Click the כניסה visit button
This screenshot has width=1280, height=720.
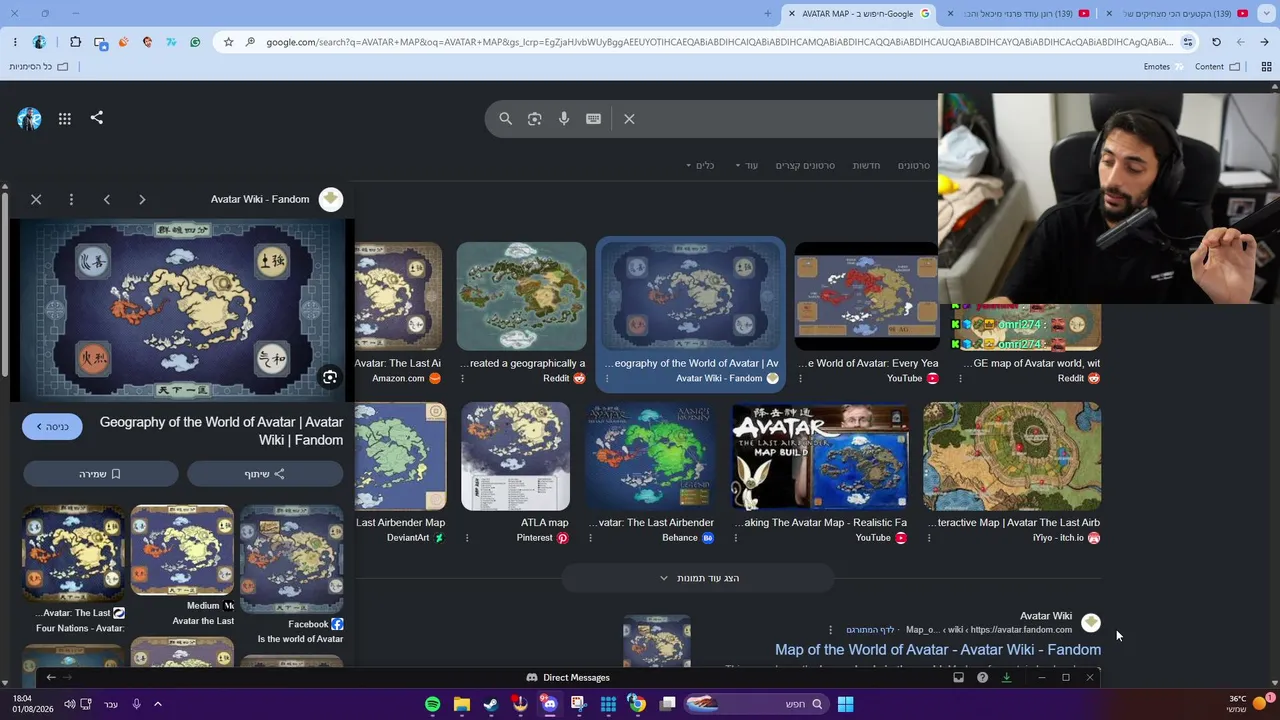52,427
